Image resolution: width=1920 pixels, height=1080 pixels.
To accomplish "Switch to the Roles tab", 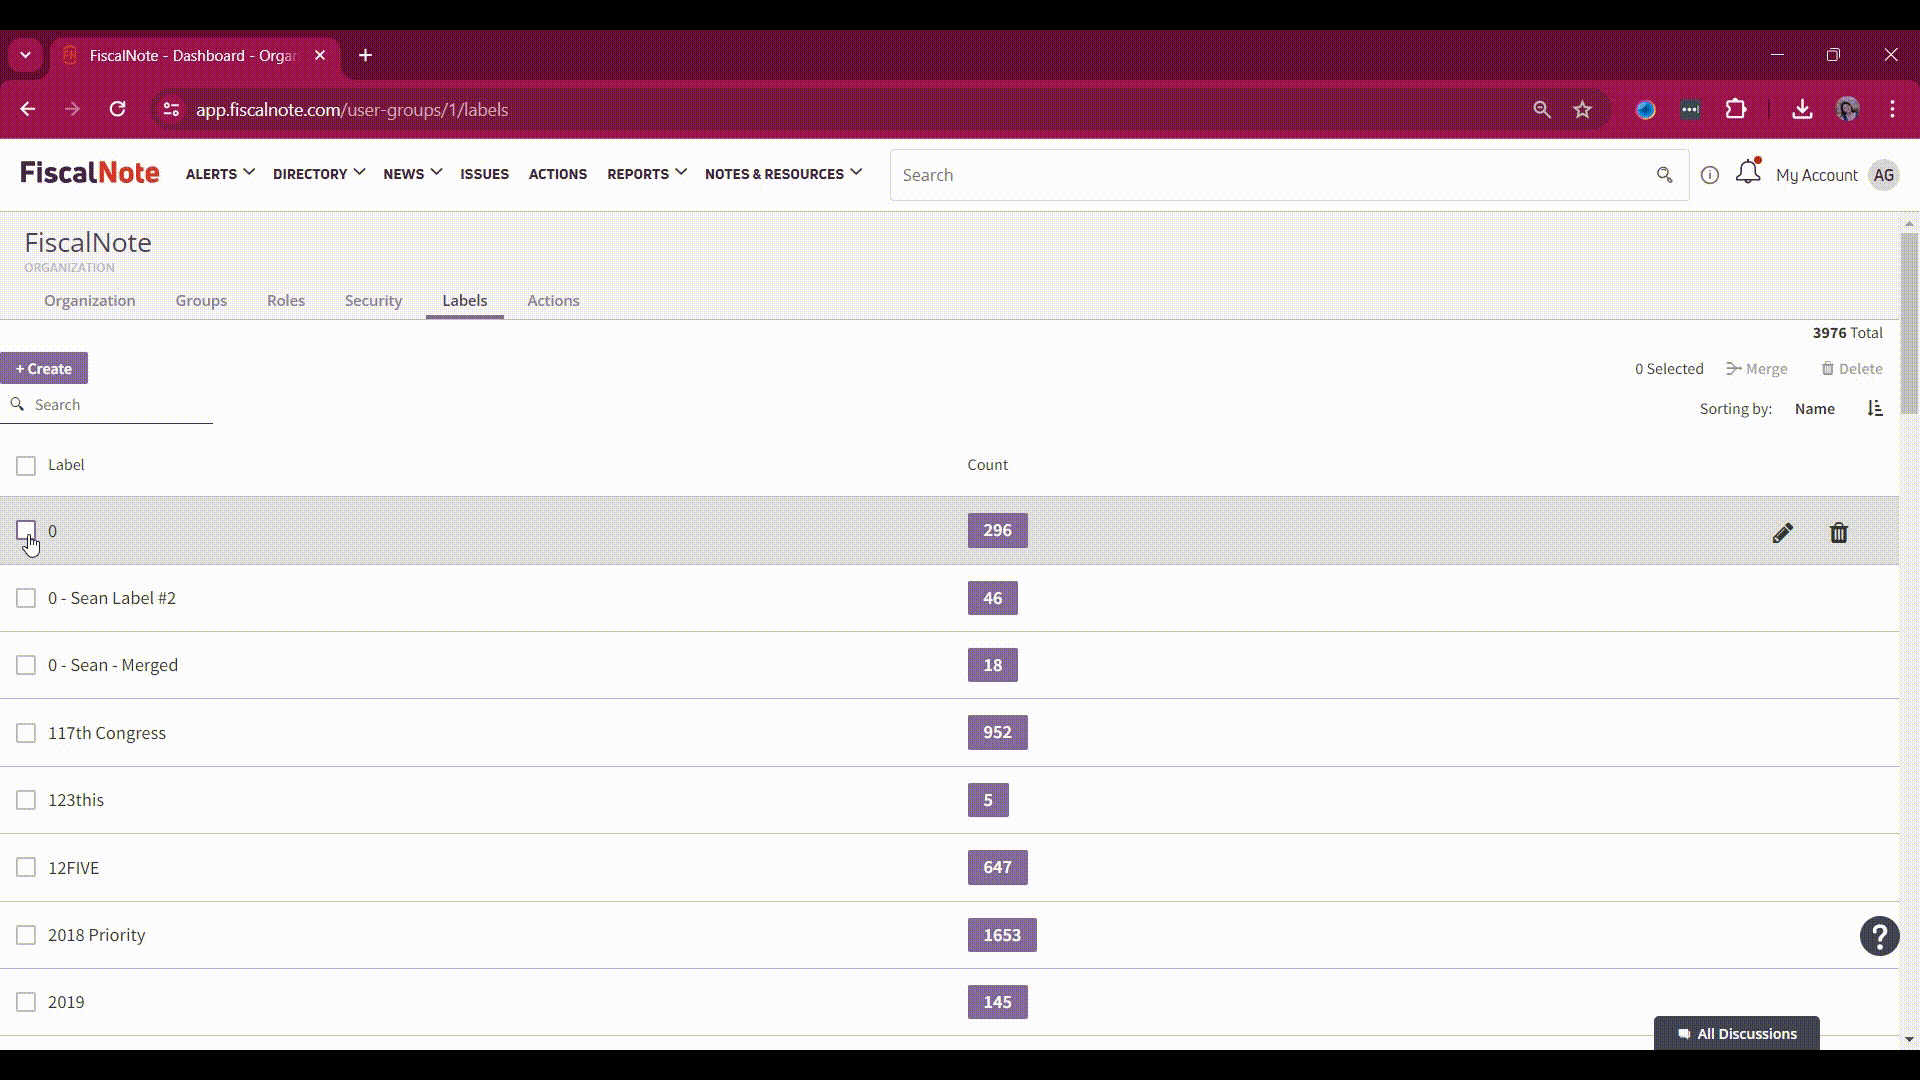I will point(286,300).
